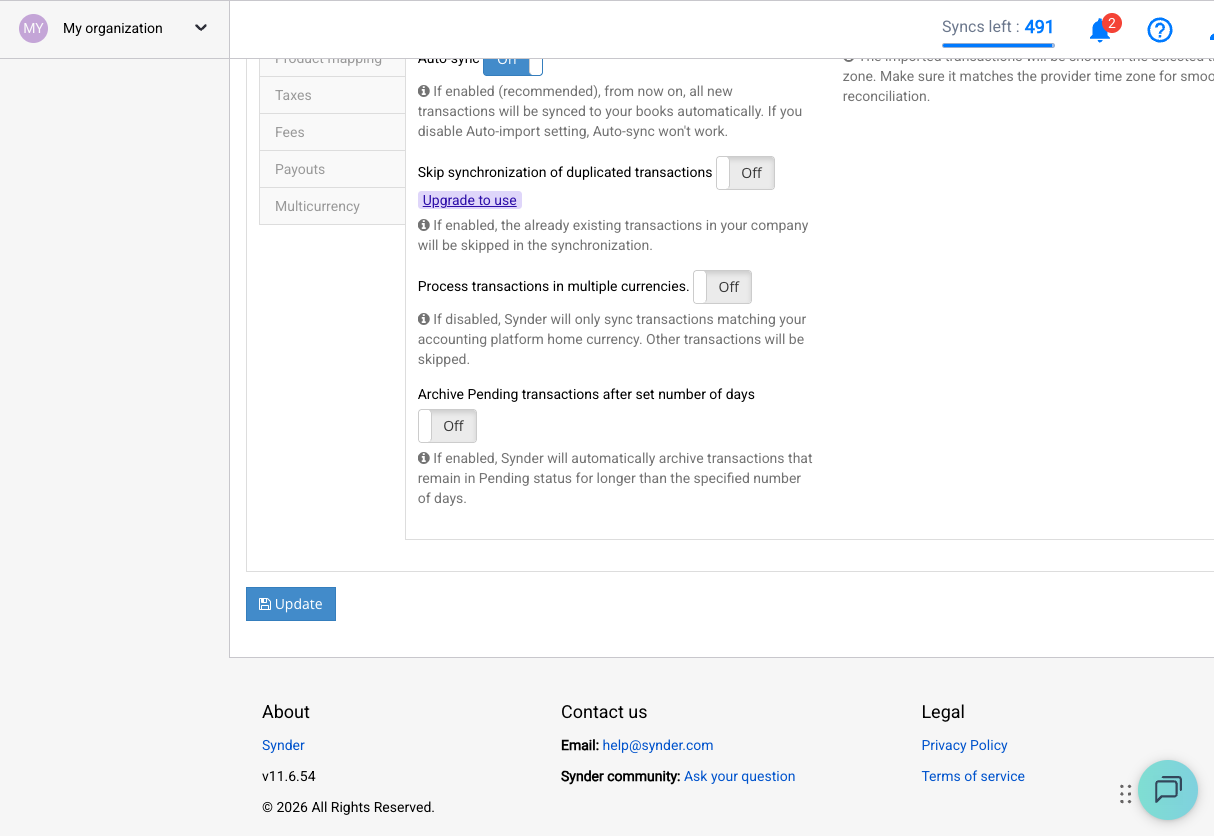Open the chat support bubble
Image resolution: width=1214 pixels, height=836 pixels.
[1167, 790]
